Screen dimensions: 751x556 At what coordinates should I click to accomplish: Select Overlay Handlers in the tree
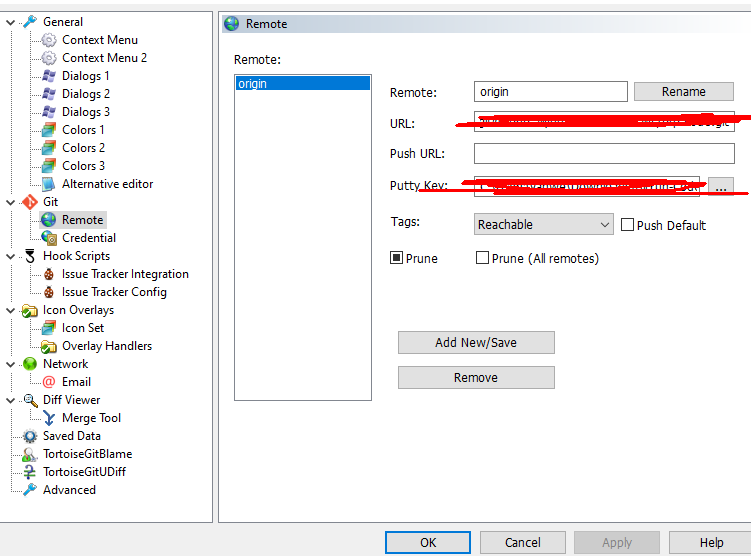click(x=107, y=346)
